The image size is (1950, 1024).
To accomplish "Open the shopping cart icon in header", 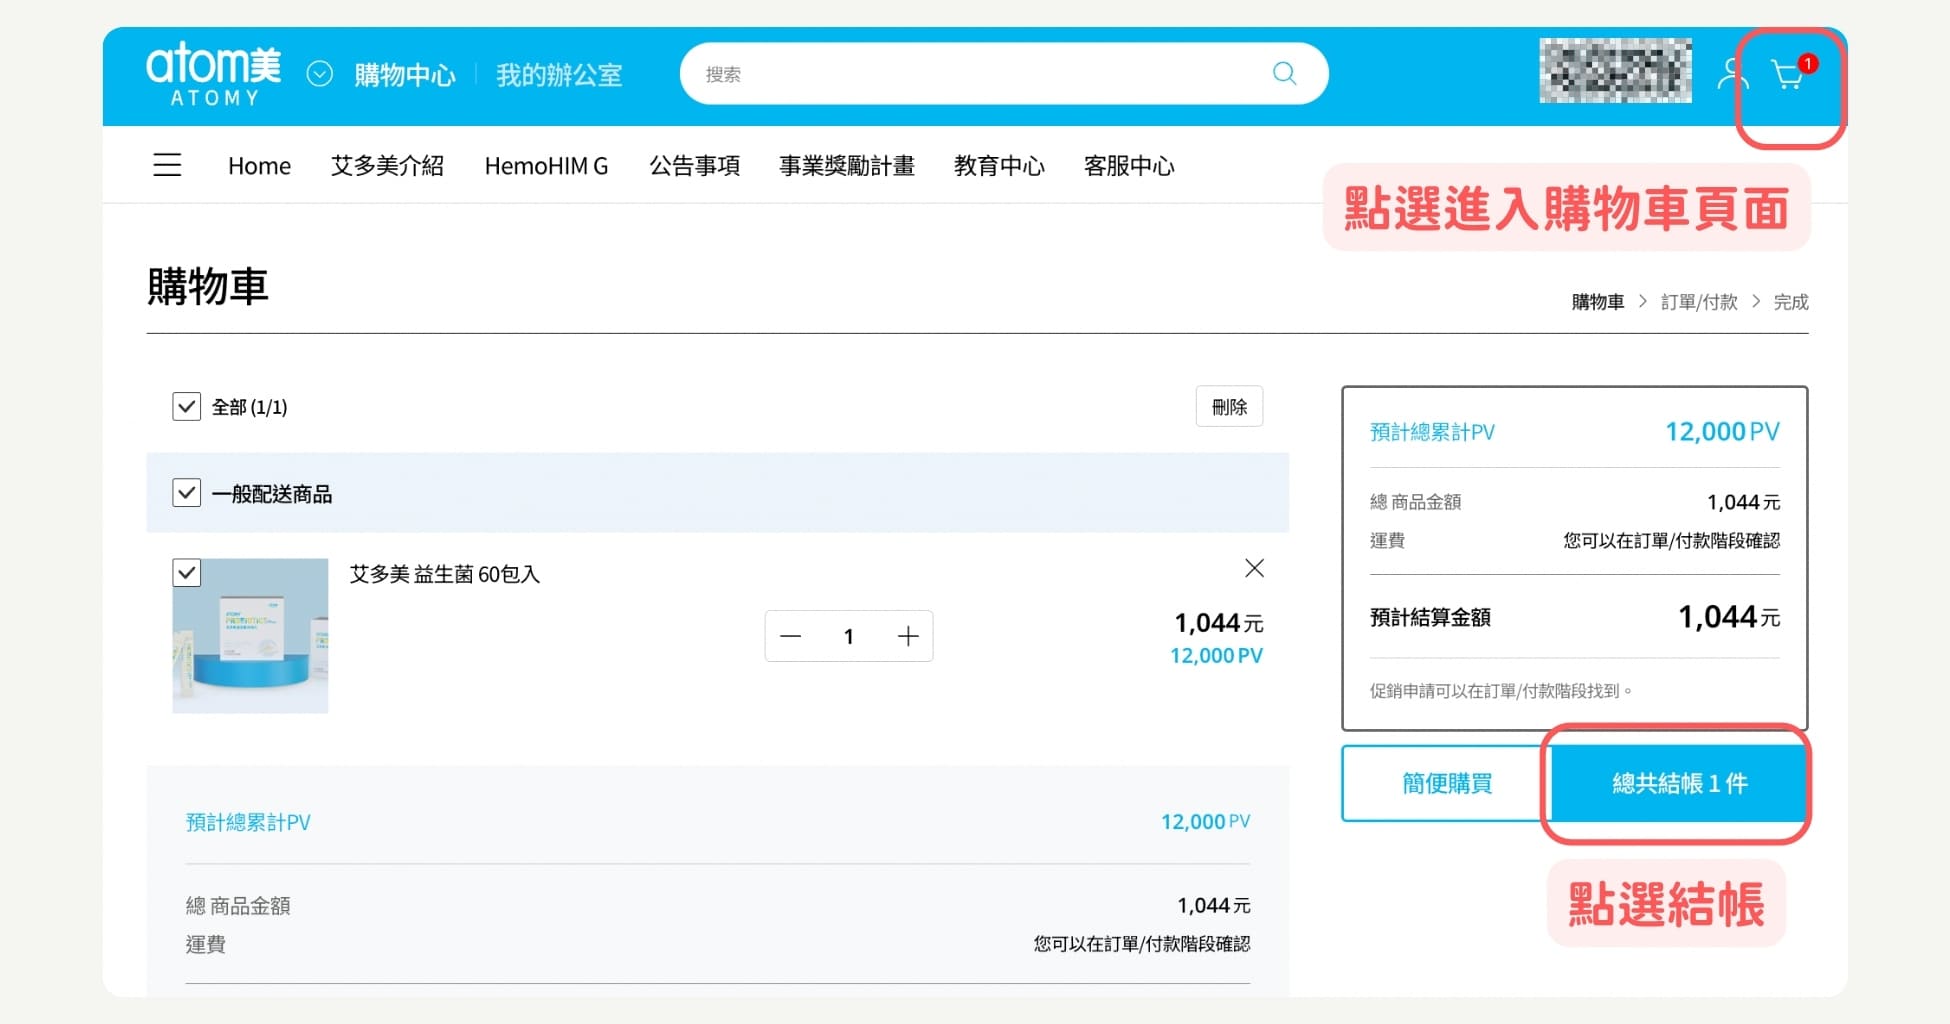I will coord(1787,75).
